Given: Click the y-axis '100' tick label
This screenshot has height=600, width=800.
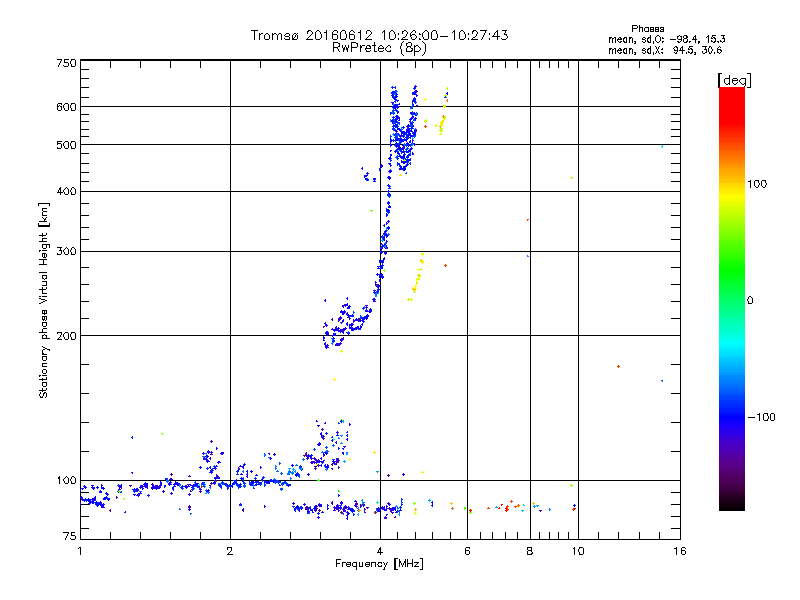Looking at the screenshot, I should (x=66, y=480).
